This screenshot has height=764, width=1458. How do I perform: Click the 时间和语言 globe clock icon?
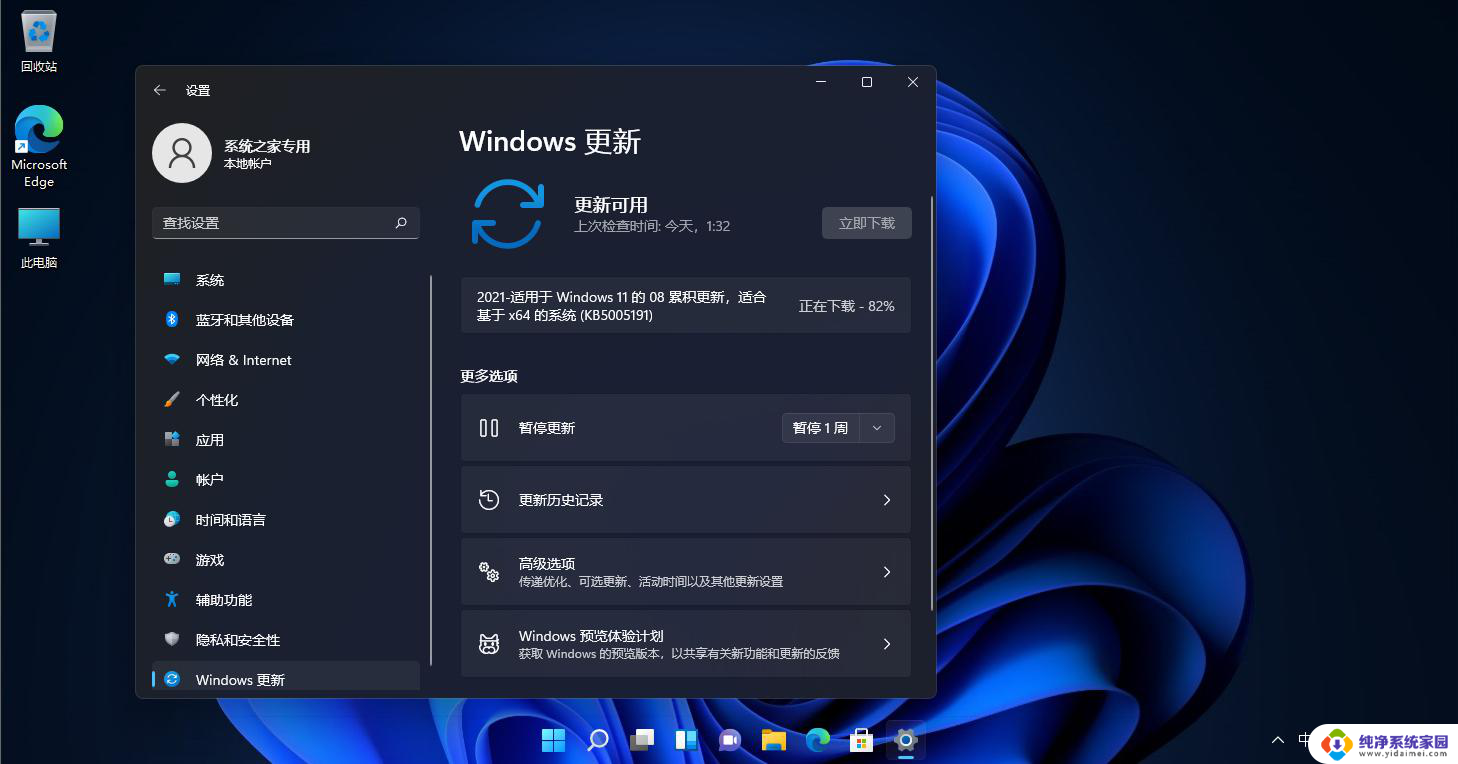coord(172,520)
